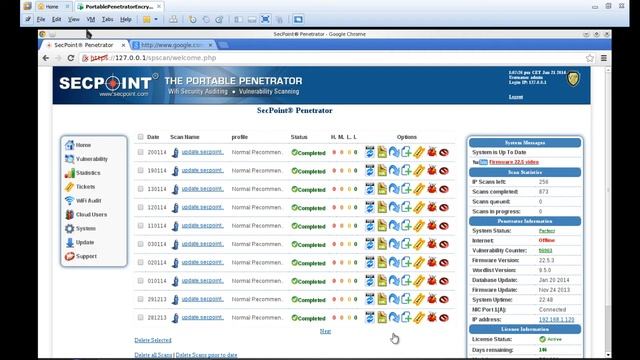Viewport: 640px width, 360px height.
Task: Click the Date column header
Action: pos(153,137)
